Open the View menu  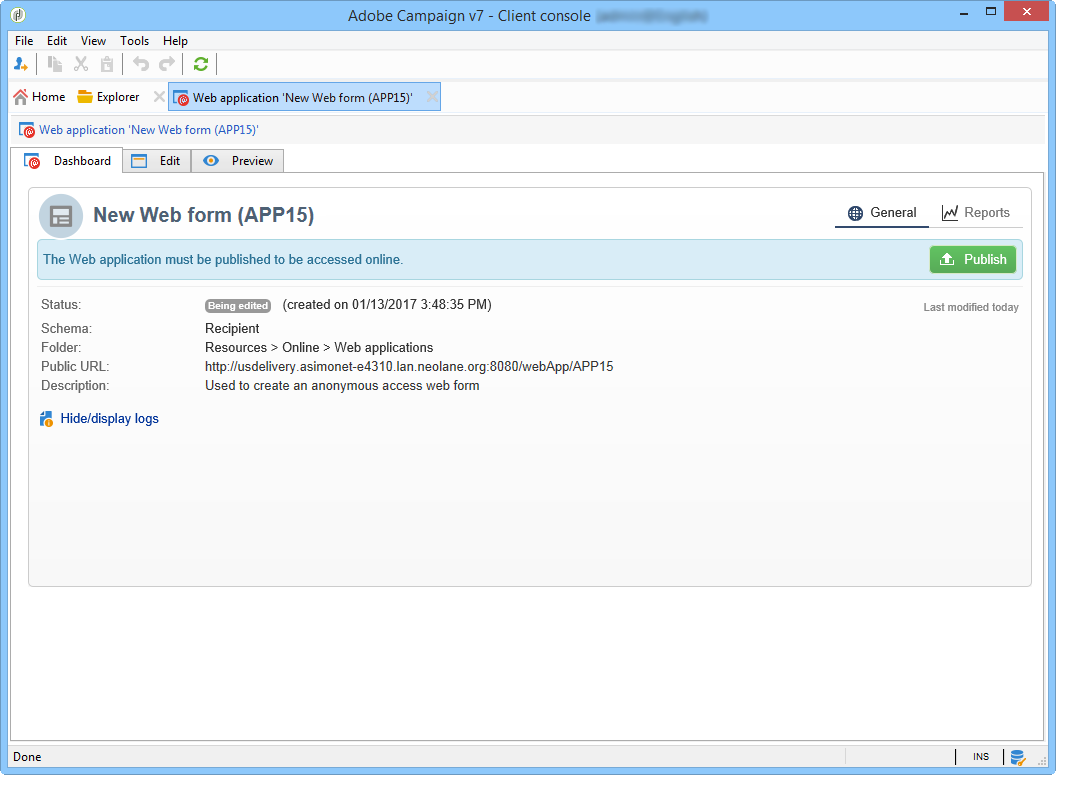coord(93,41)
